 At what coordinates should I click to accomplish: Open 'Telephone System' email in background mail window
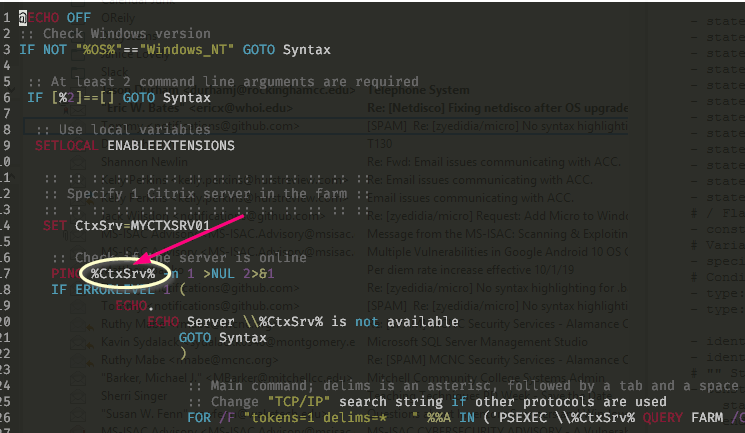click(418, 90)
